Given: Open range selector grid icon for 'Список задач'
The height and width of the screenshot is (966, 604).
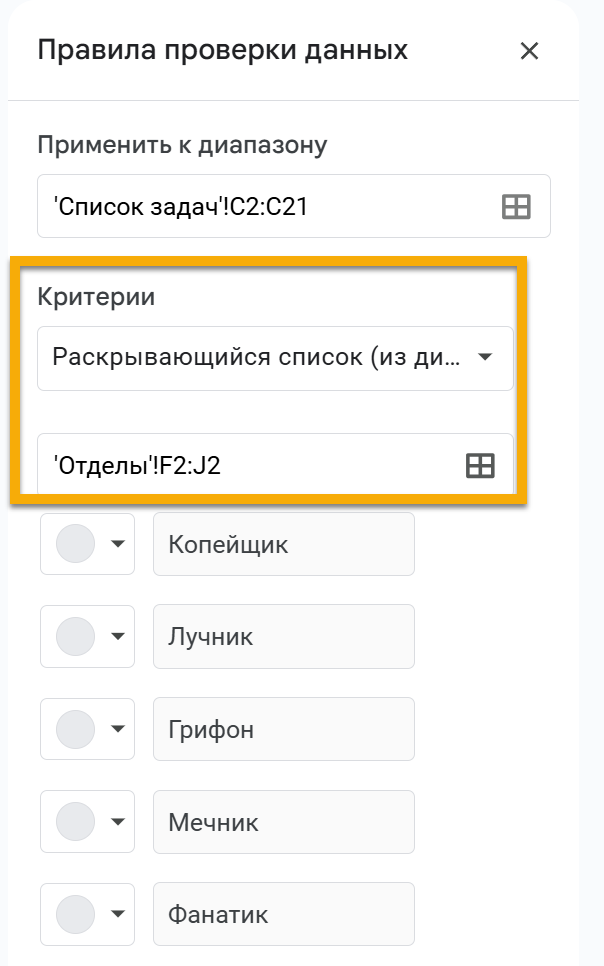Looking at the screenshot, I should coord(516,206).
